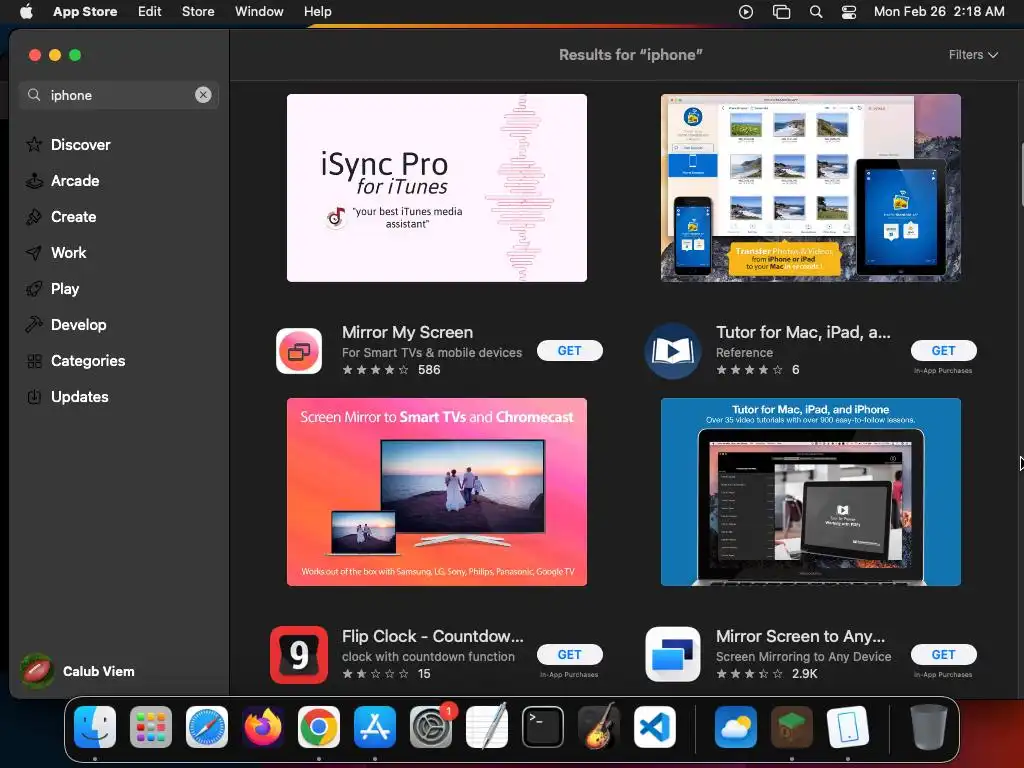Click the search field containing iphone
The image size is (1024, 768).
(x=118, y=95)
